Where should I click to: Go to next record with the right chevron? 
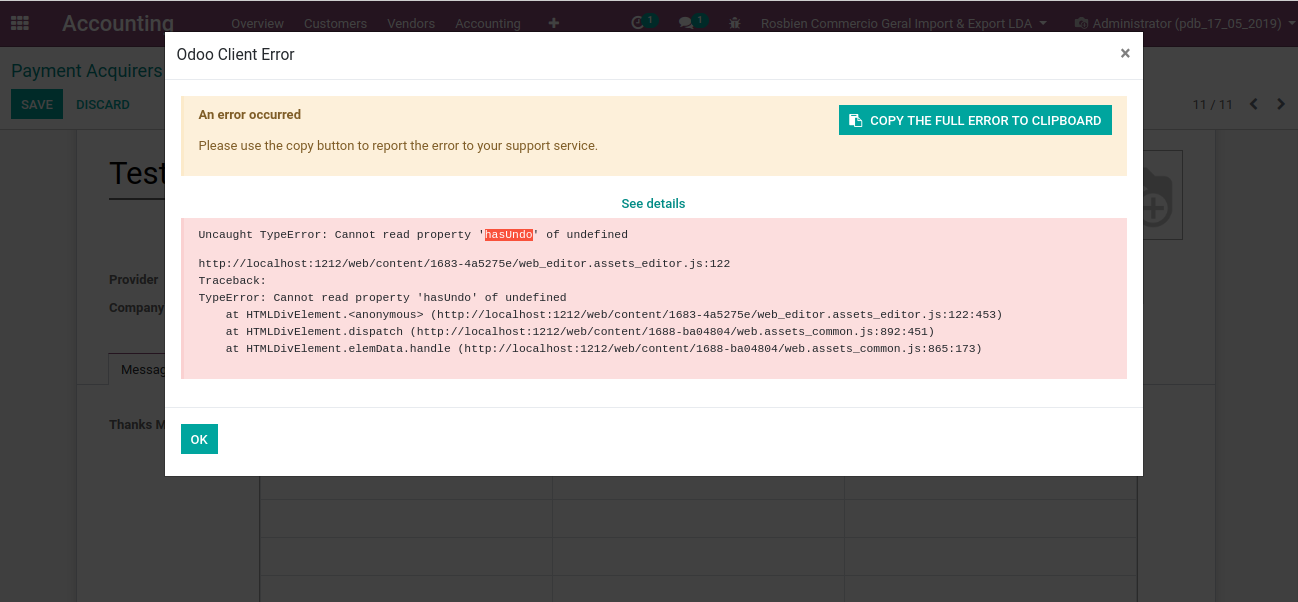(1281, 103)
